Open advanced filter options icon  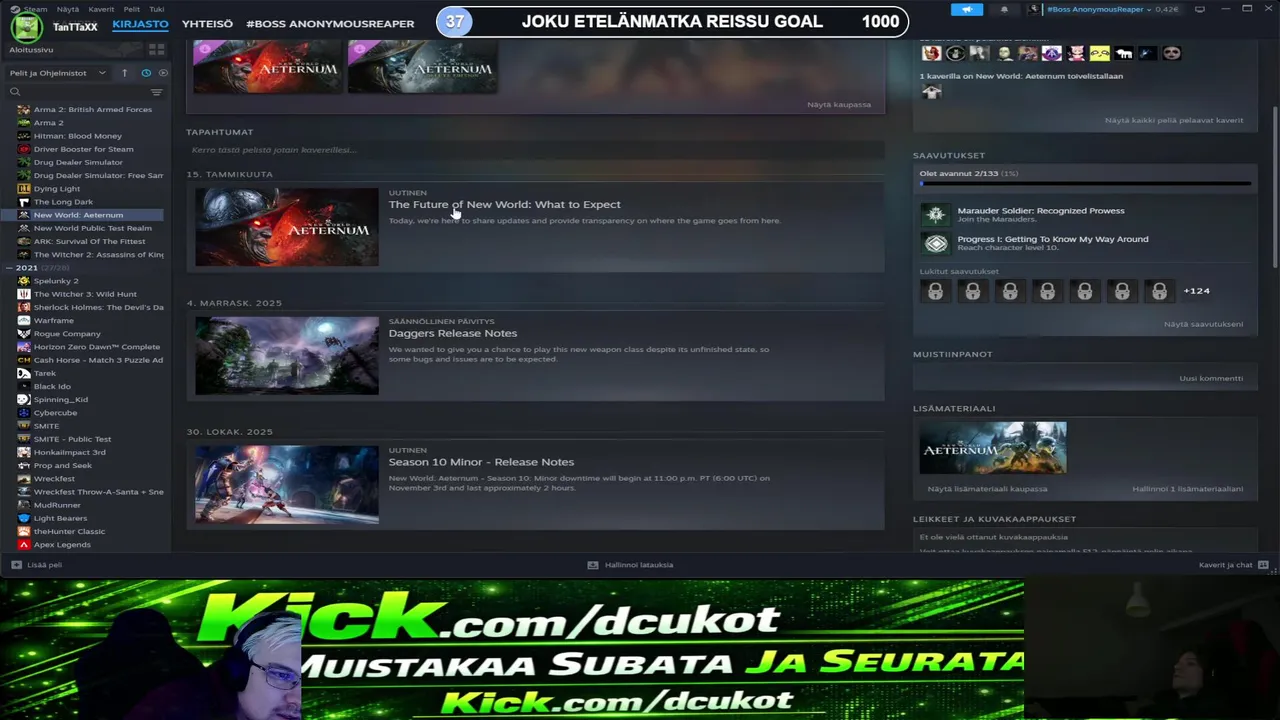(x=156, y=92)
